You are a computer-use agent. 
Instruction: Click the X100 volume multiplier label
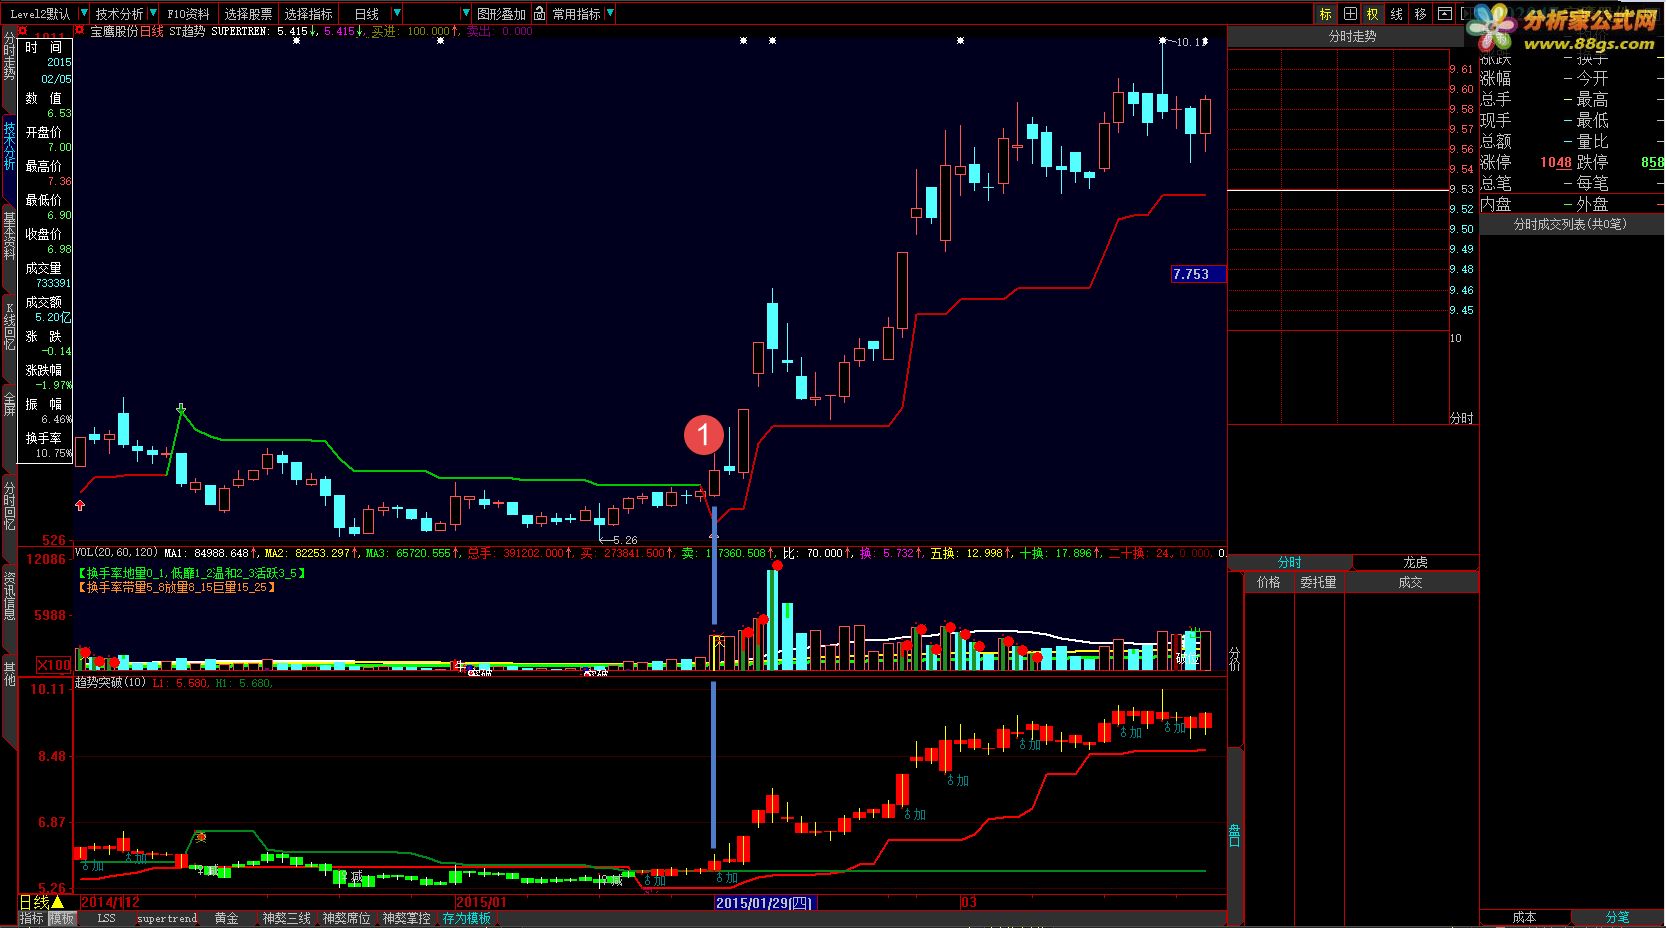[54, 664]
